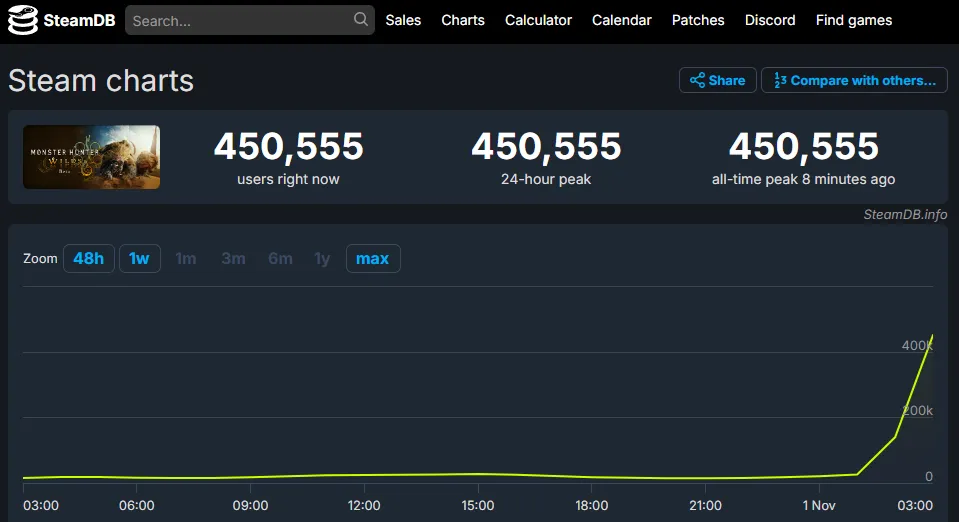Select the disabled 1y zoom option
959x522 pixels.
[322, 258]
